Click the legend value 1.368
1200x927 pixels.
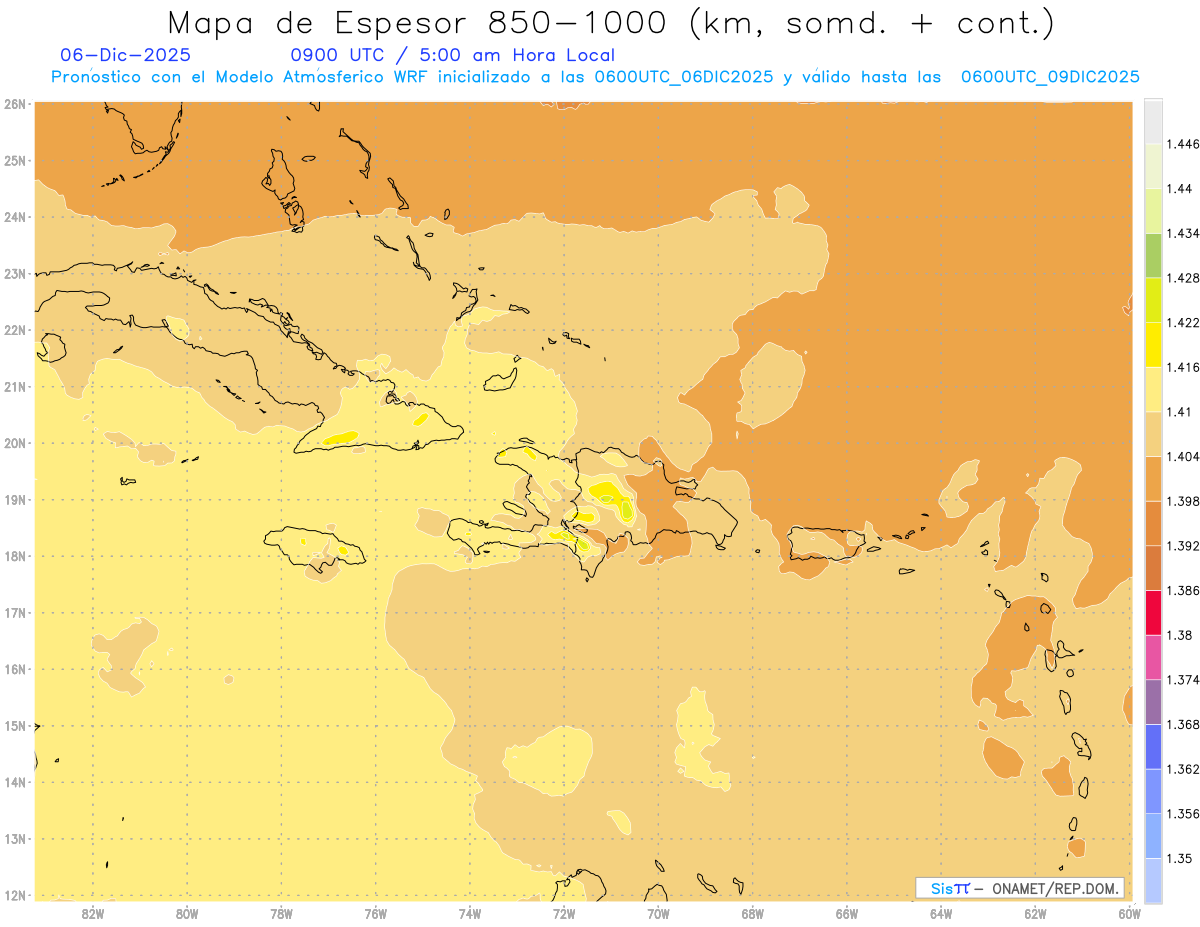point(1183,724)
